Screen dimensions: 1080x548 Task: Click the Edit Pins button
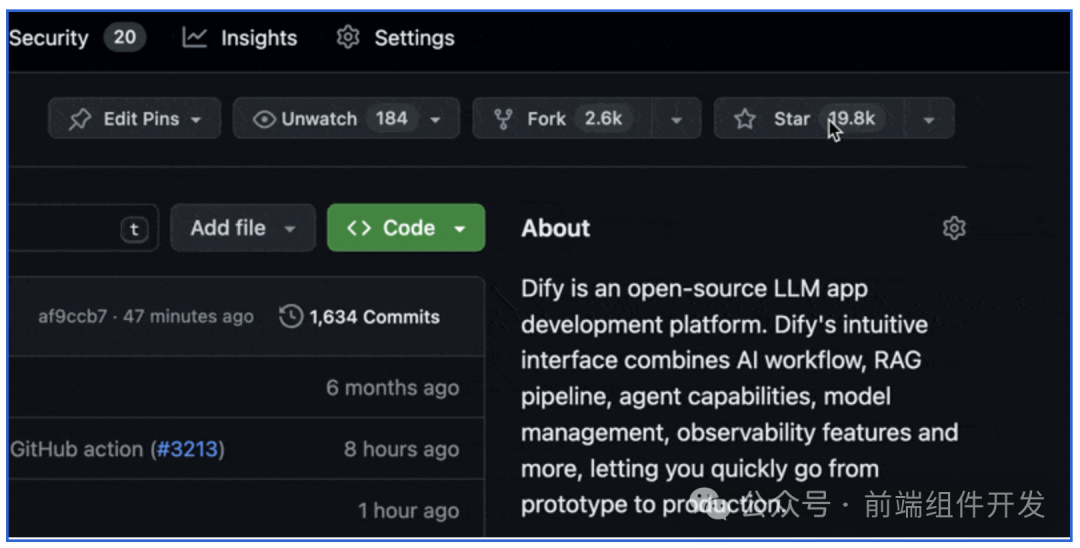(x=134, y=118)
